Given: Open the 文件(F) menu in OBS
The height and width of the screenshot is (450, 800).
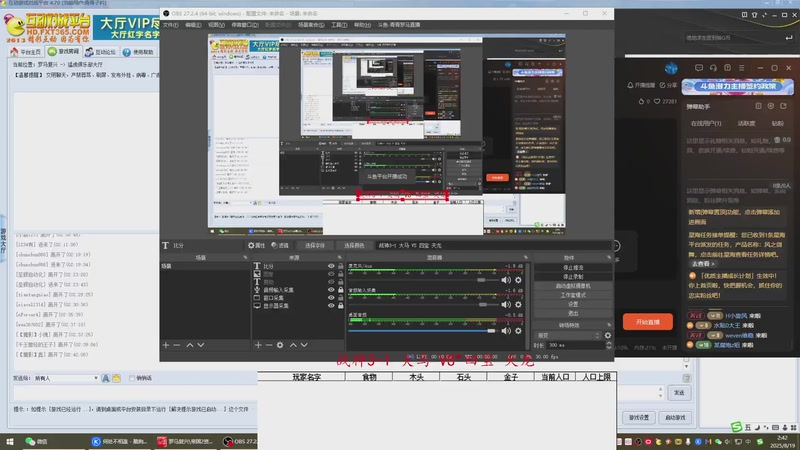Looking at the screenshot, I should (170, 25).
